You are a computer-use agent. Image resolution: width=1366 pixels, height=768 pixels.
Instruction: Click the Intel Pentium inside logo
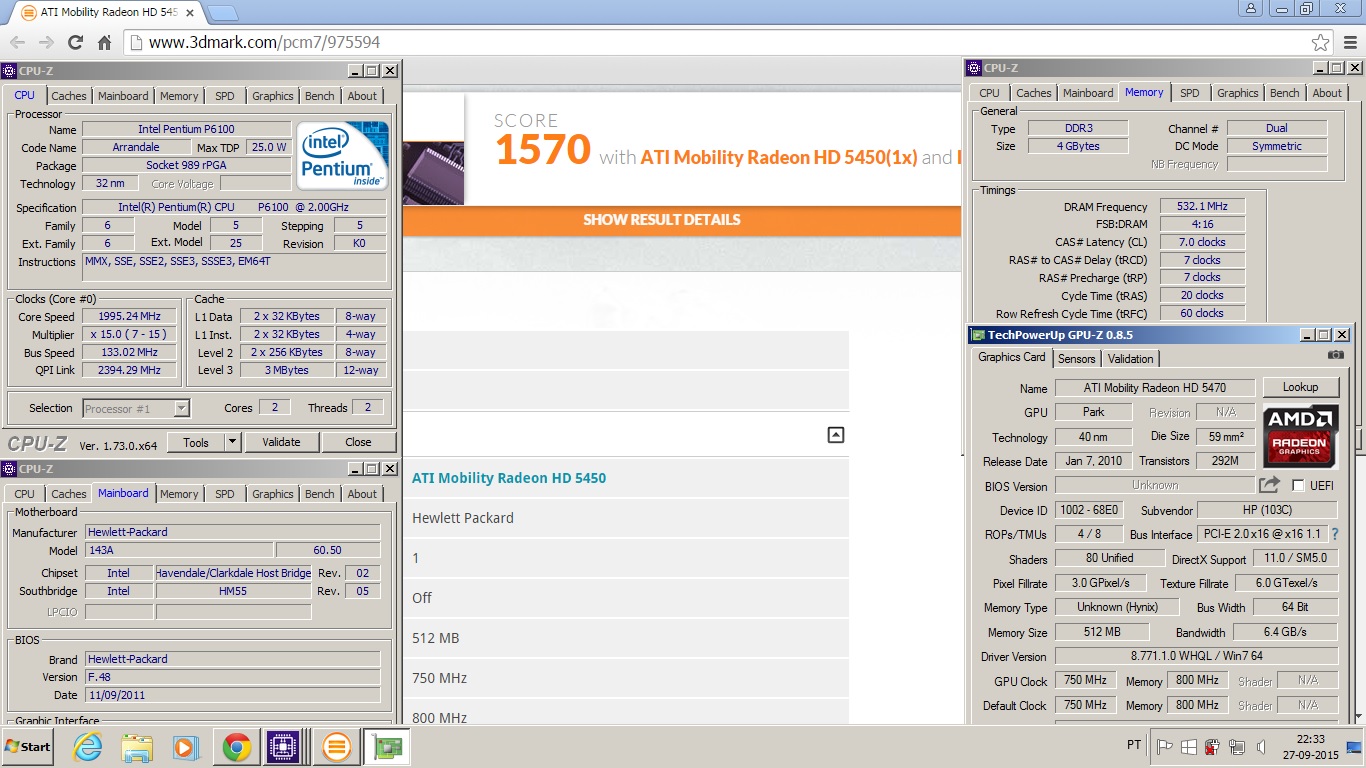tap(342, 155)
